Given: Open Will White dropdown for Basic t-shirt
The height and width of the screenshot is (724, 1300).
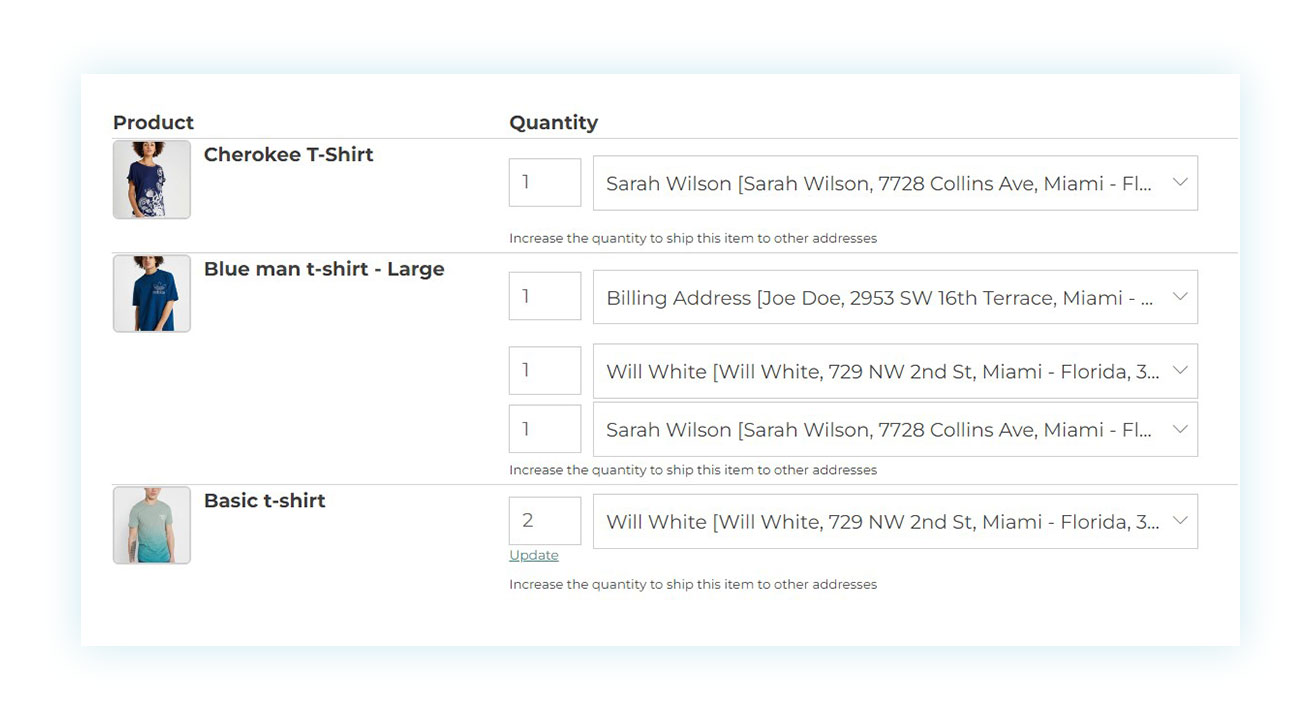Looking at the screenshot, I should point(895,521).
